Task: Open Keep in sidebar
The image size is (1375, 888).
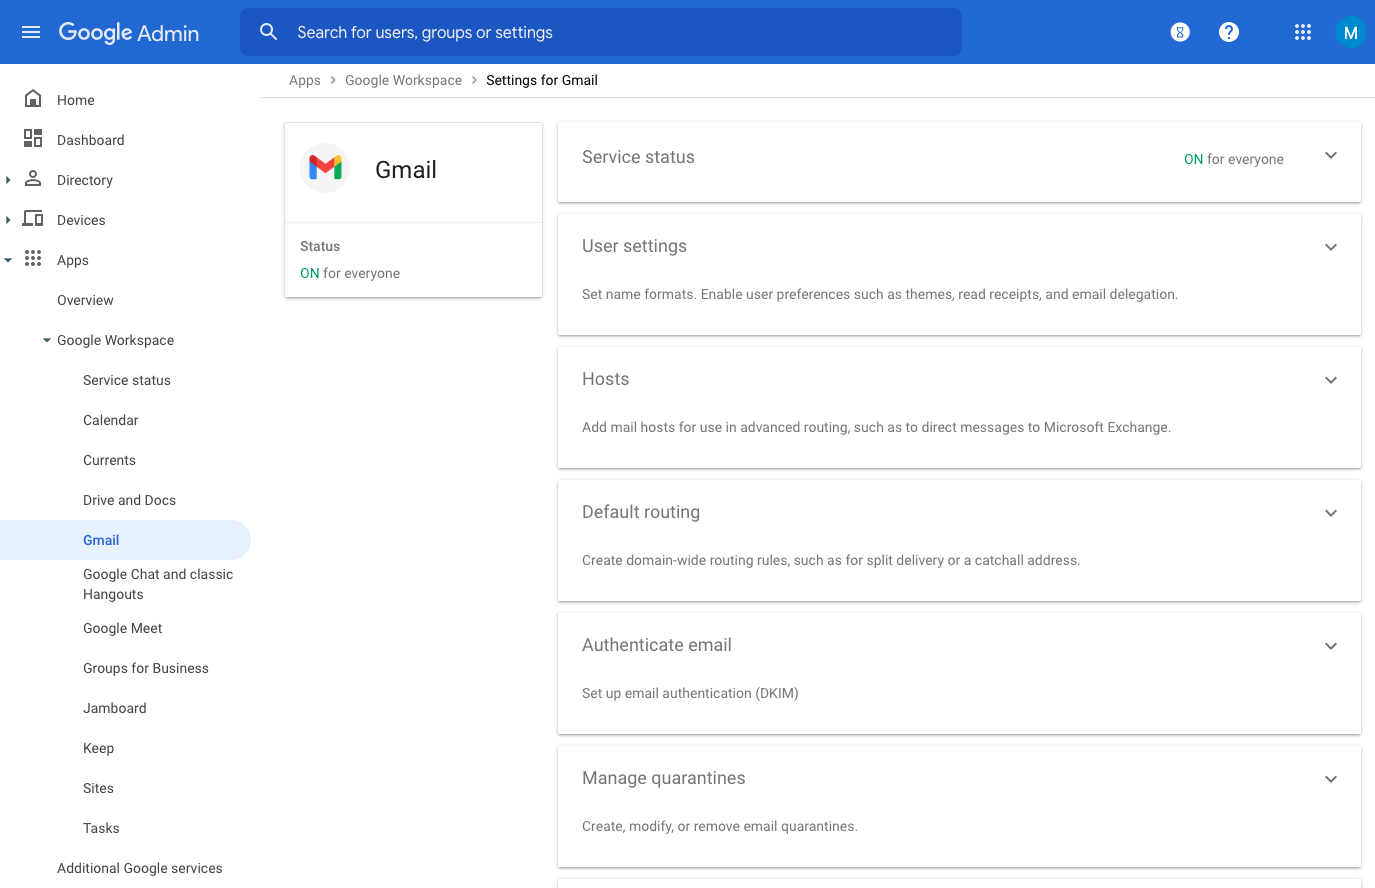Action: click(98, 748)
